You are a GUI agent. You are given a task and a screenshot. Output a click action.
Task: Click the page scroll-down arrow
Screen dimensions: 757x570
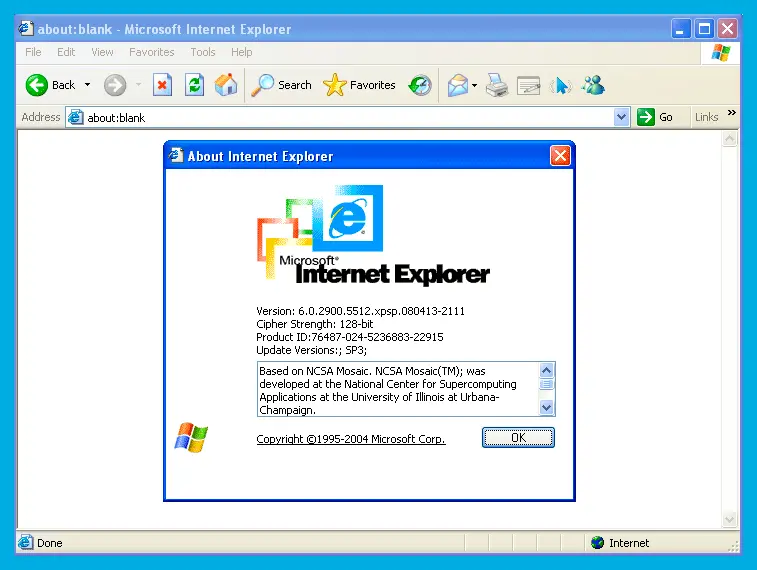(729, 520)
